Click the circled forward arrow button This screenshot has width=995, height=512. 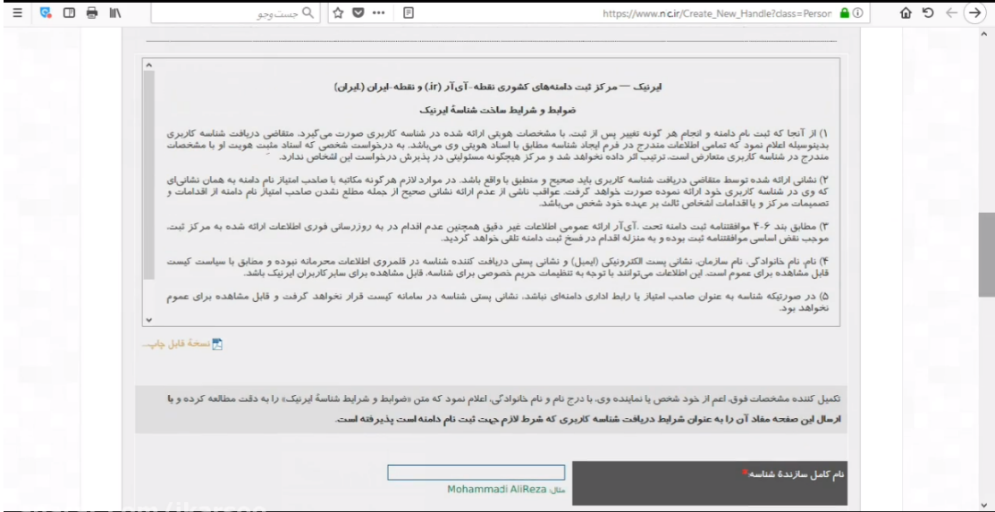tap(975, 13)
